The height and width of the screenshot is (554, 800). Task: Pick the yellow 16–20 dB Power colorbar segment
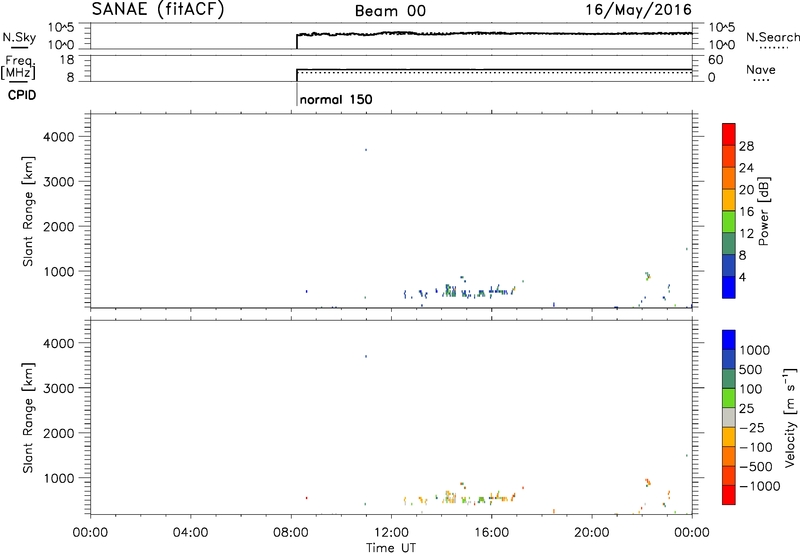tap(729, 199)
